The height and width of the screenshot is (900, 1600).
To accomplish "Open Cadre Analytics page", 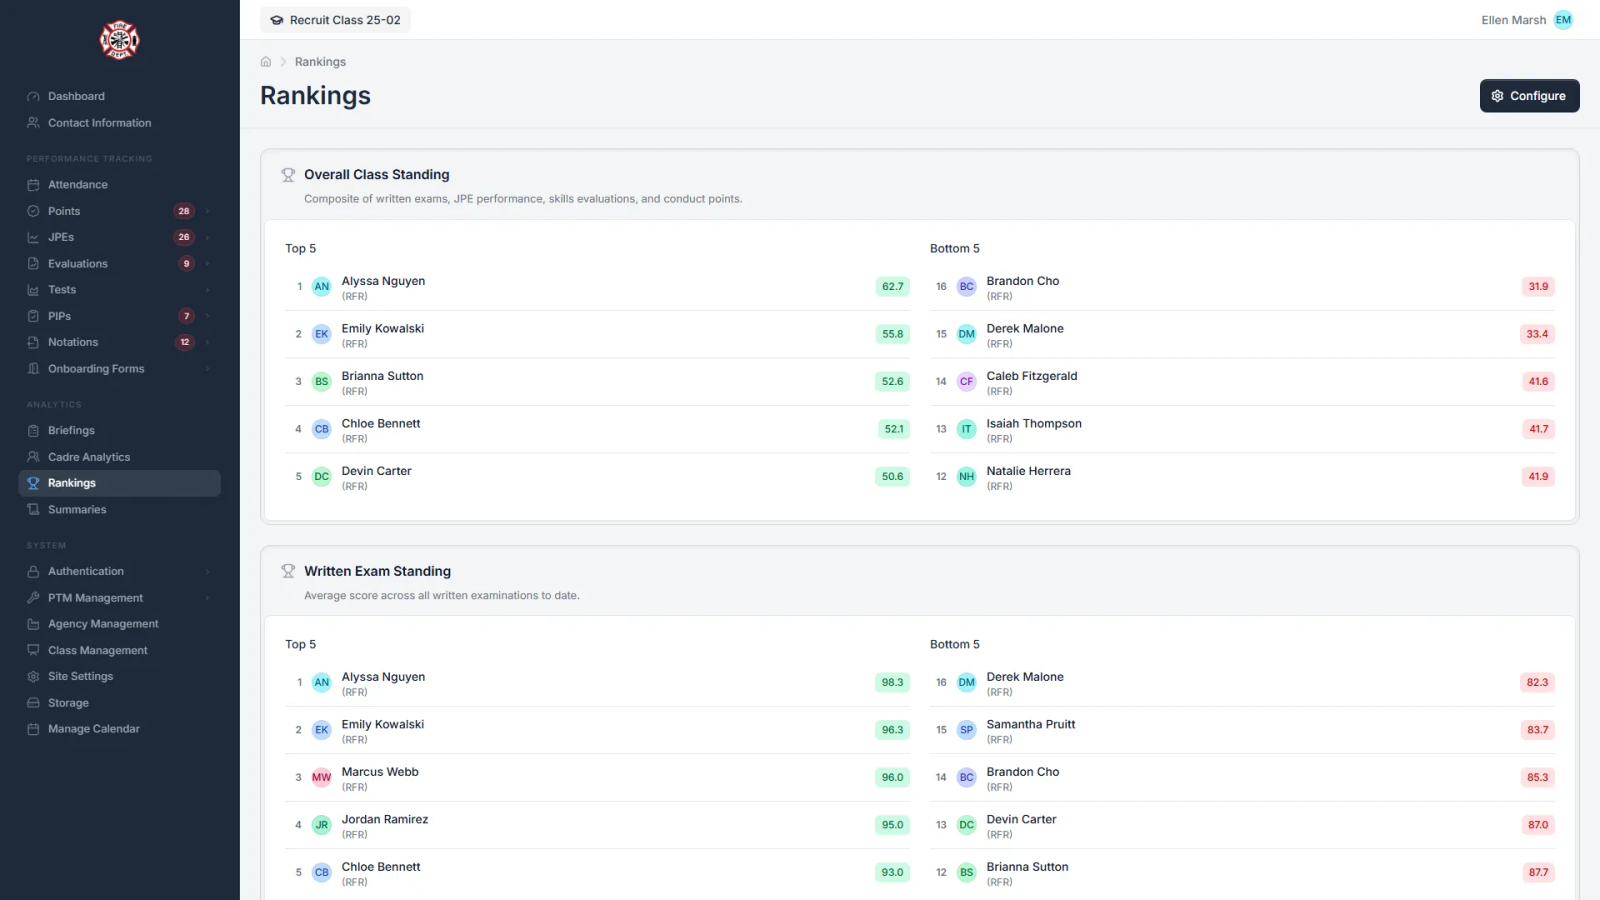I will [x=119, y=457].
